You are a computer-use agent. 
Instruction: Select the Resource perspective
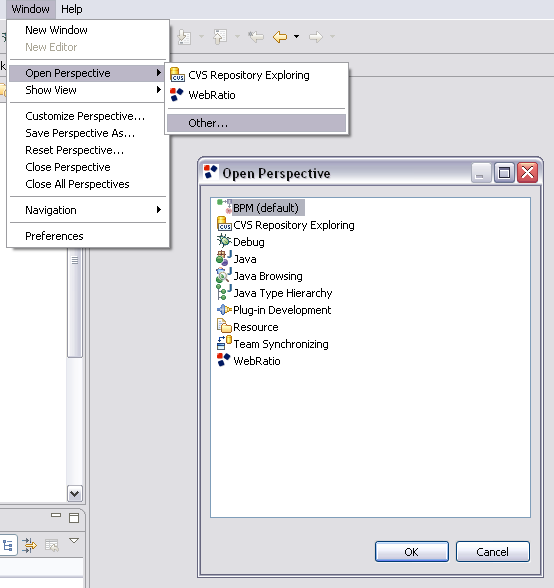click(x=256, y=327)
